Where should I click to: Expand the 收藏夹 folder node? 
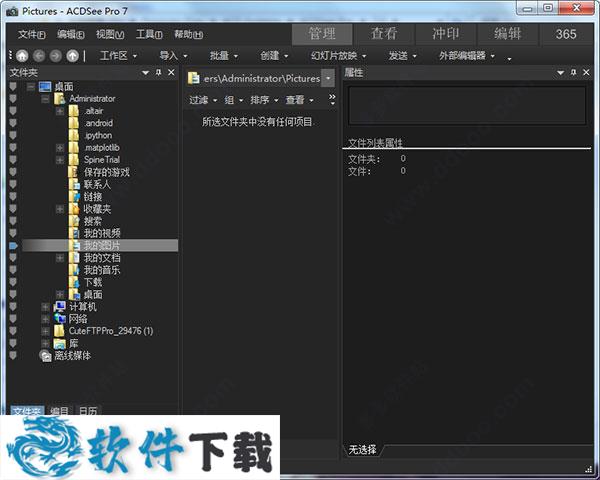coord(60,209)
